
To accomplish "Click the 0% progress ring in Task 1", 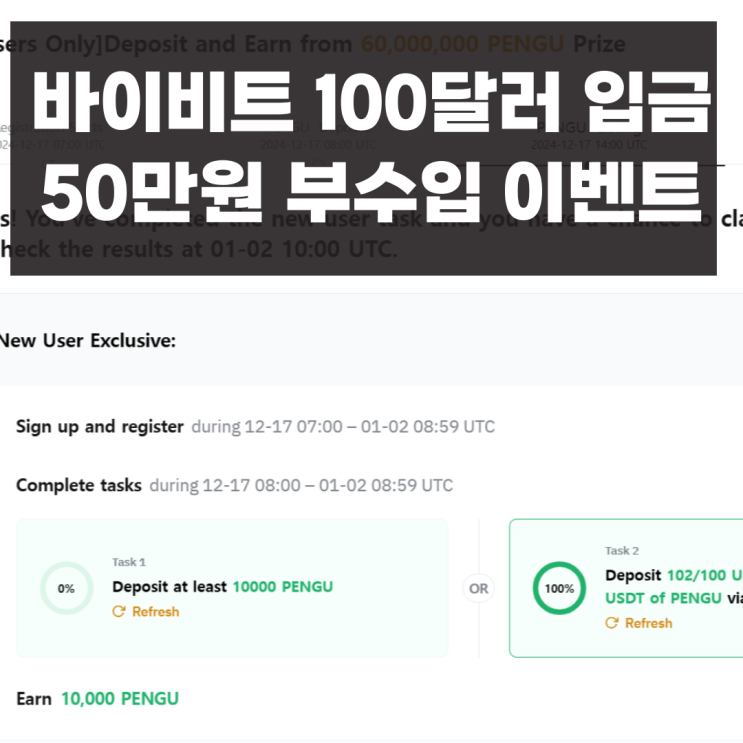I will point(66,588).
